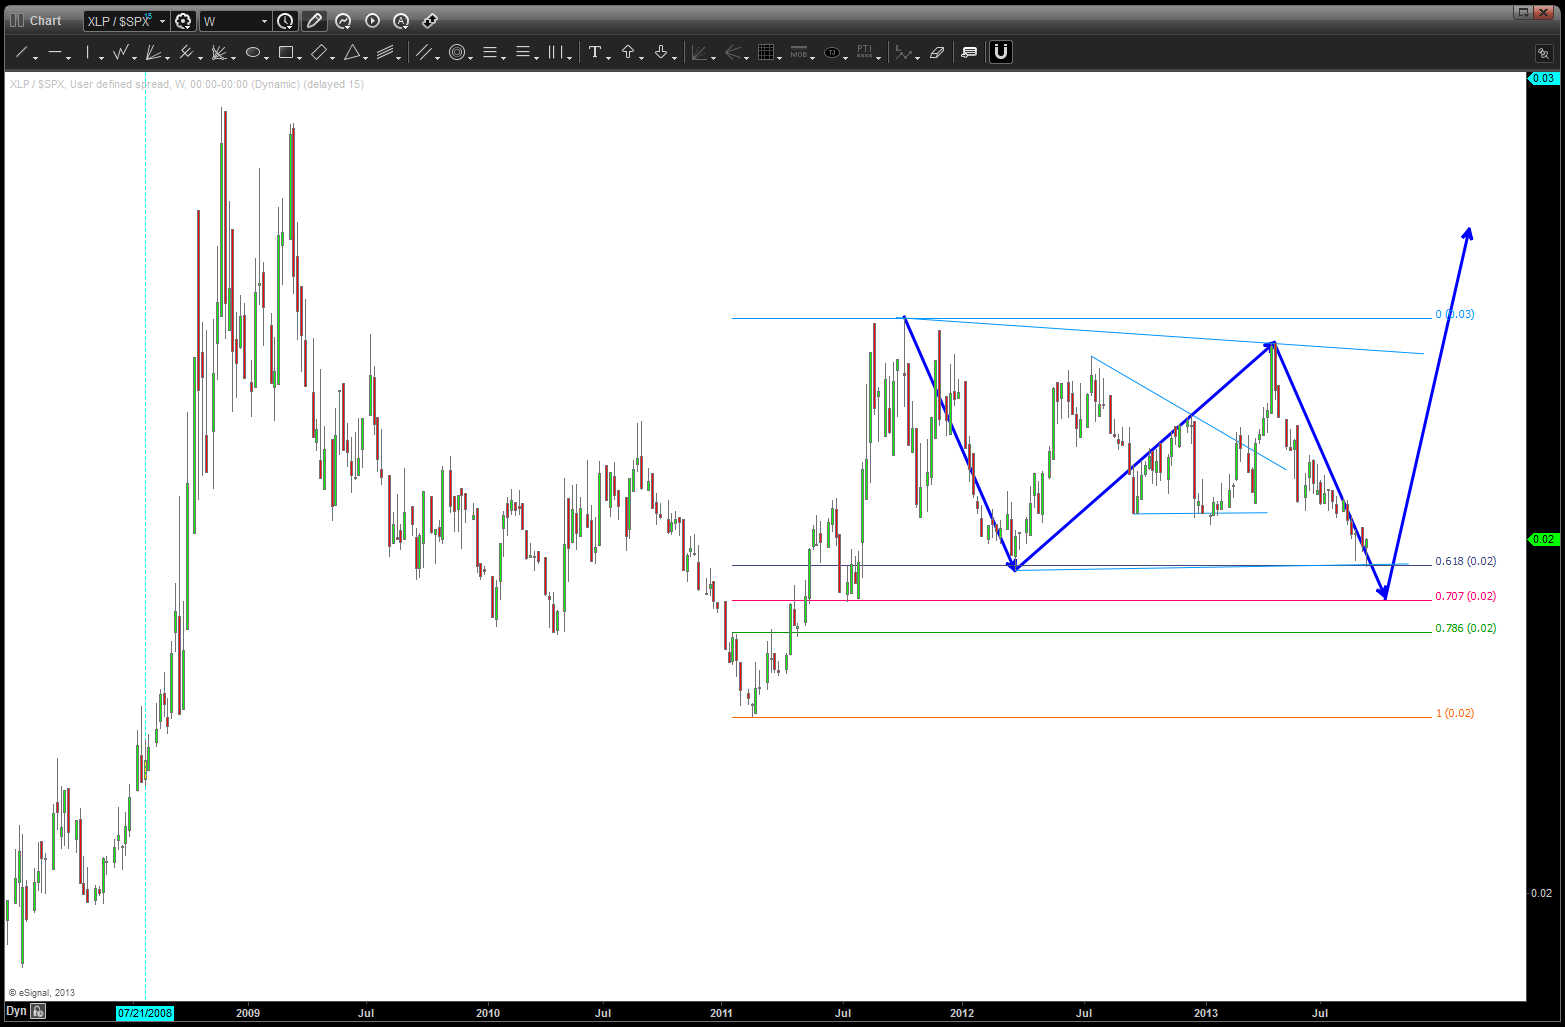Select the Up Arrow marker tool
This screenshot has width=1565, height=1027.
(x=629, y=52)
